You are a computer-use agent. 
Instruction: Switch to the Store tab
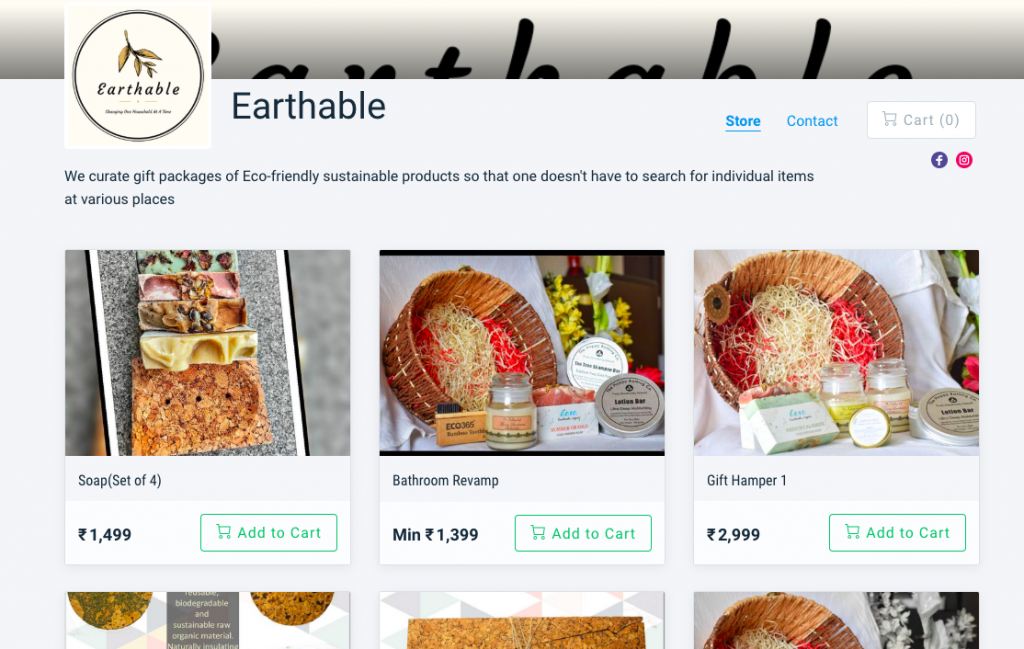[743, 121]
